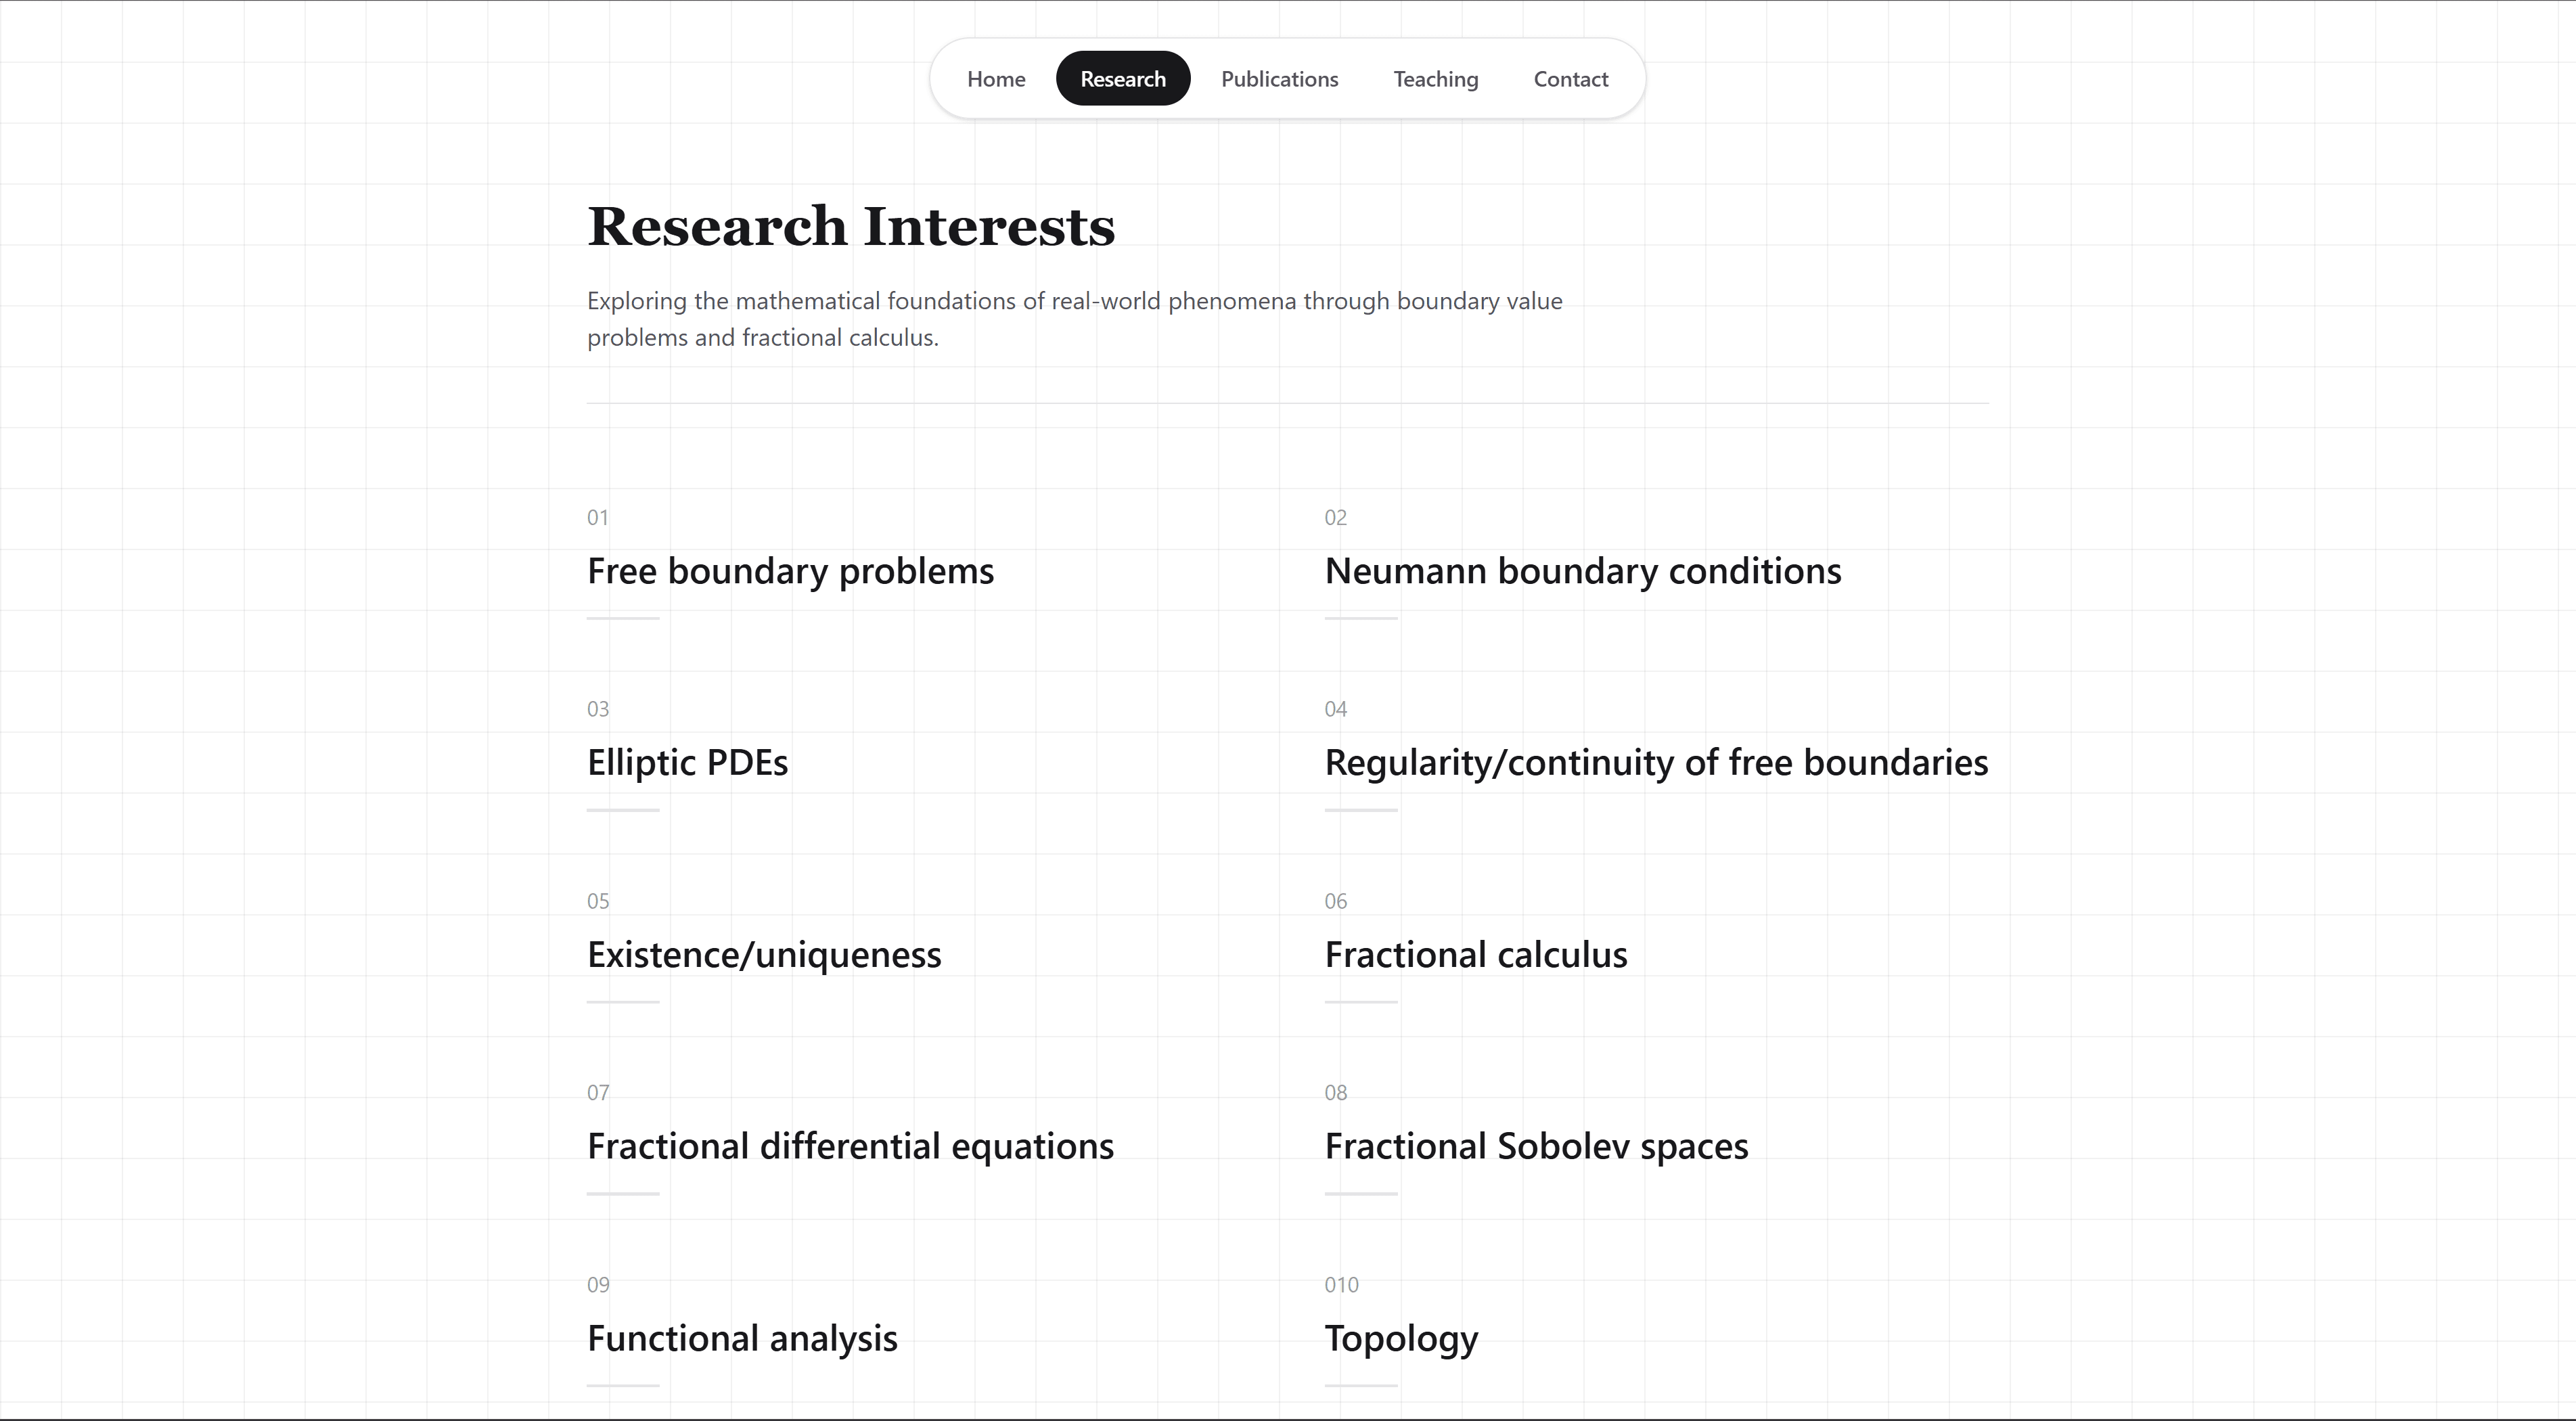This screenshot has width=2576, height=1421.
Task: Switch to the Home navigation tab
Action: click(995, 79)
